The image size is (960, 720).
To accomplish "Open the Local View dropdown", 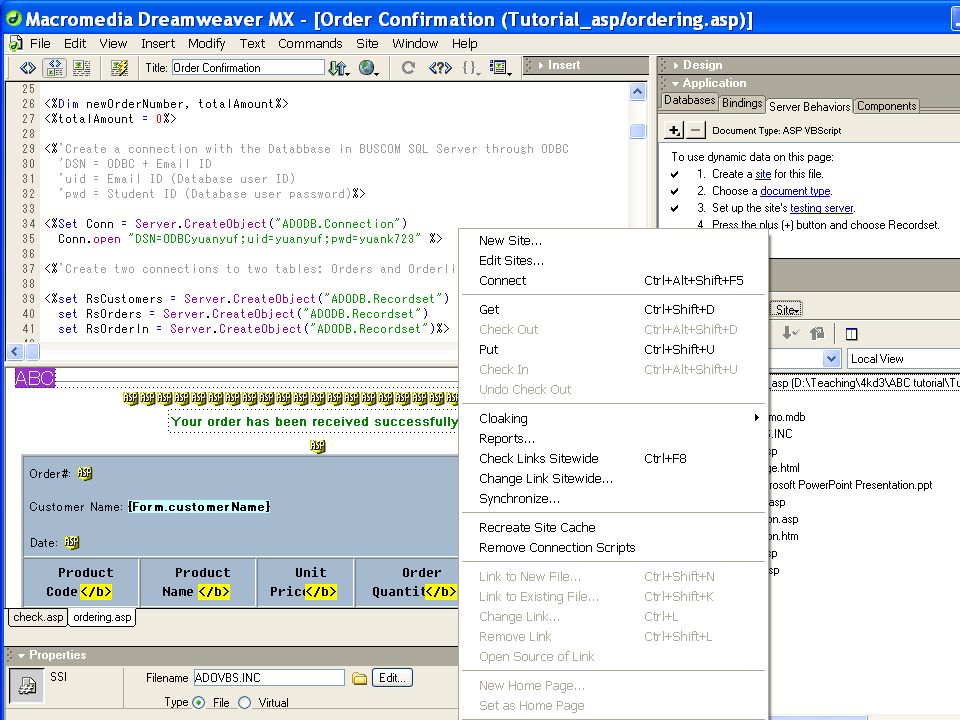I will pos(904,359).
